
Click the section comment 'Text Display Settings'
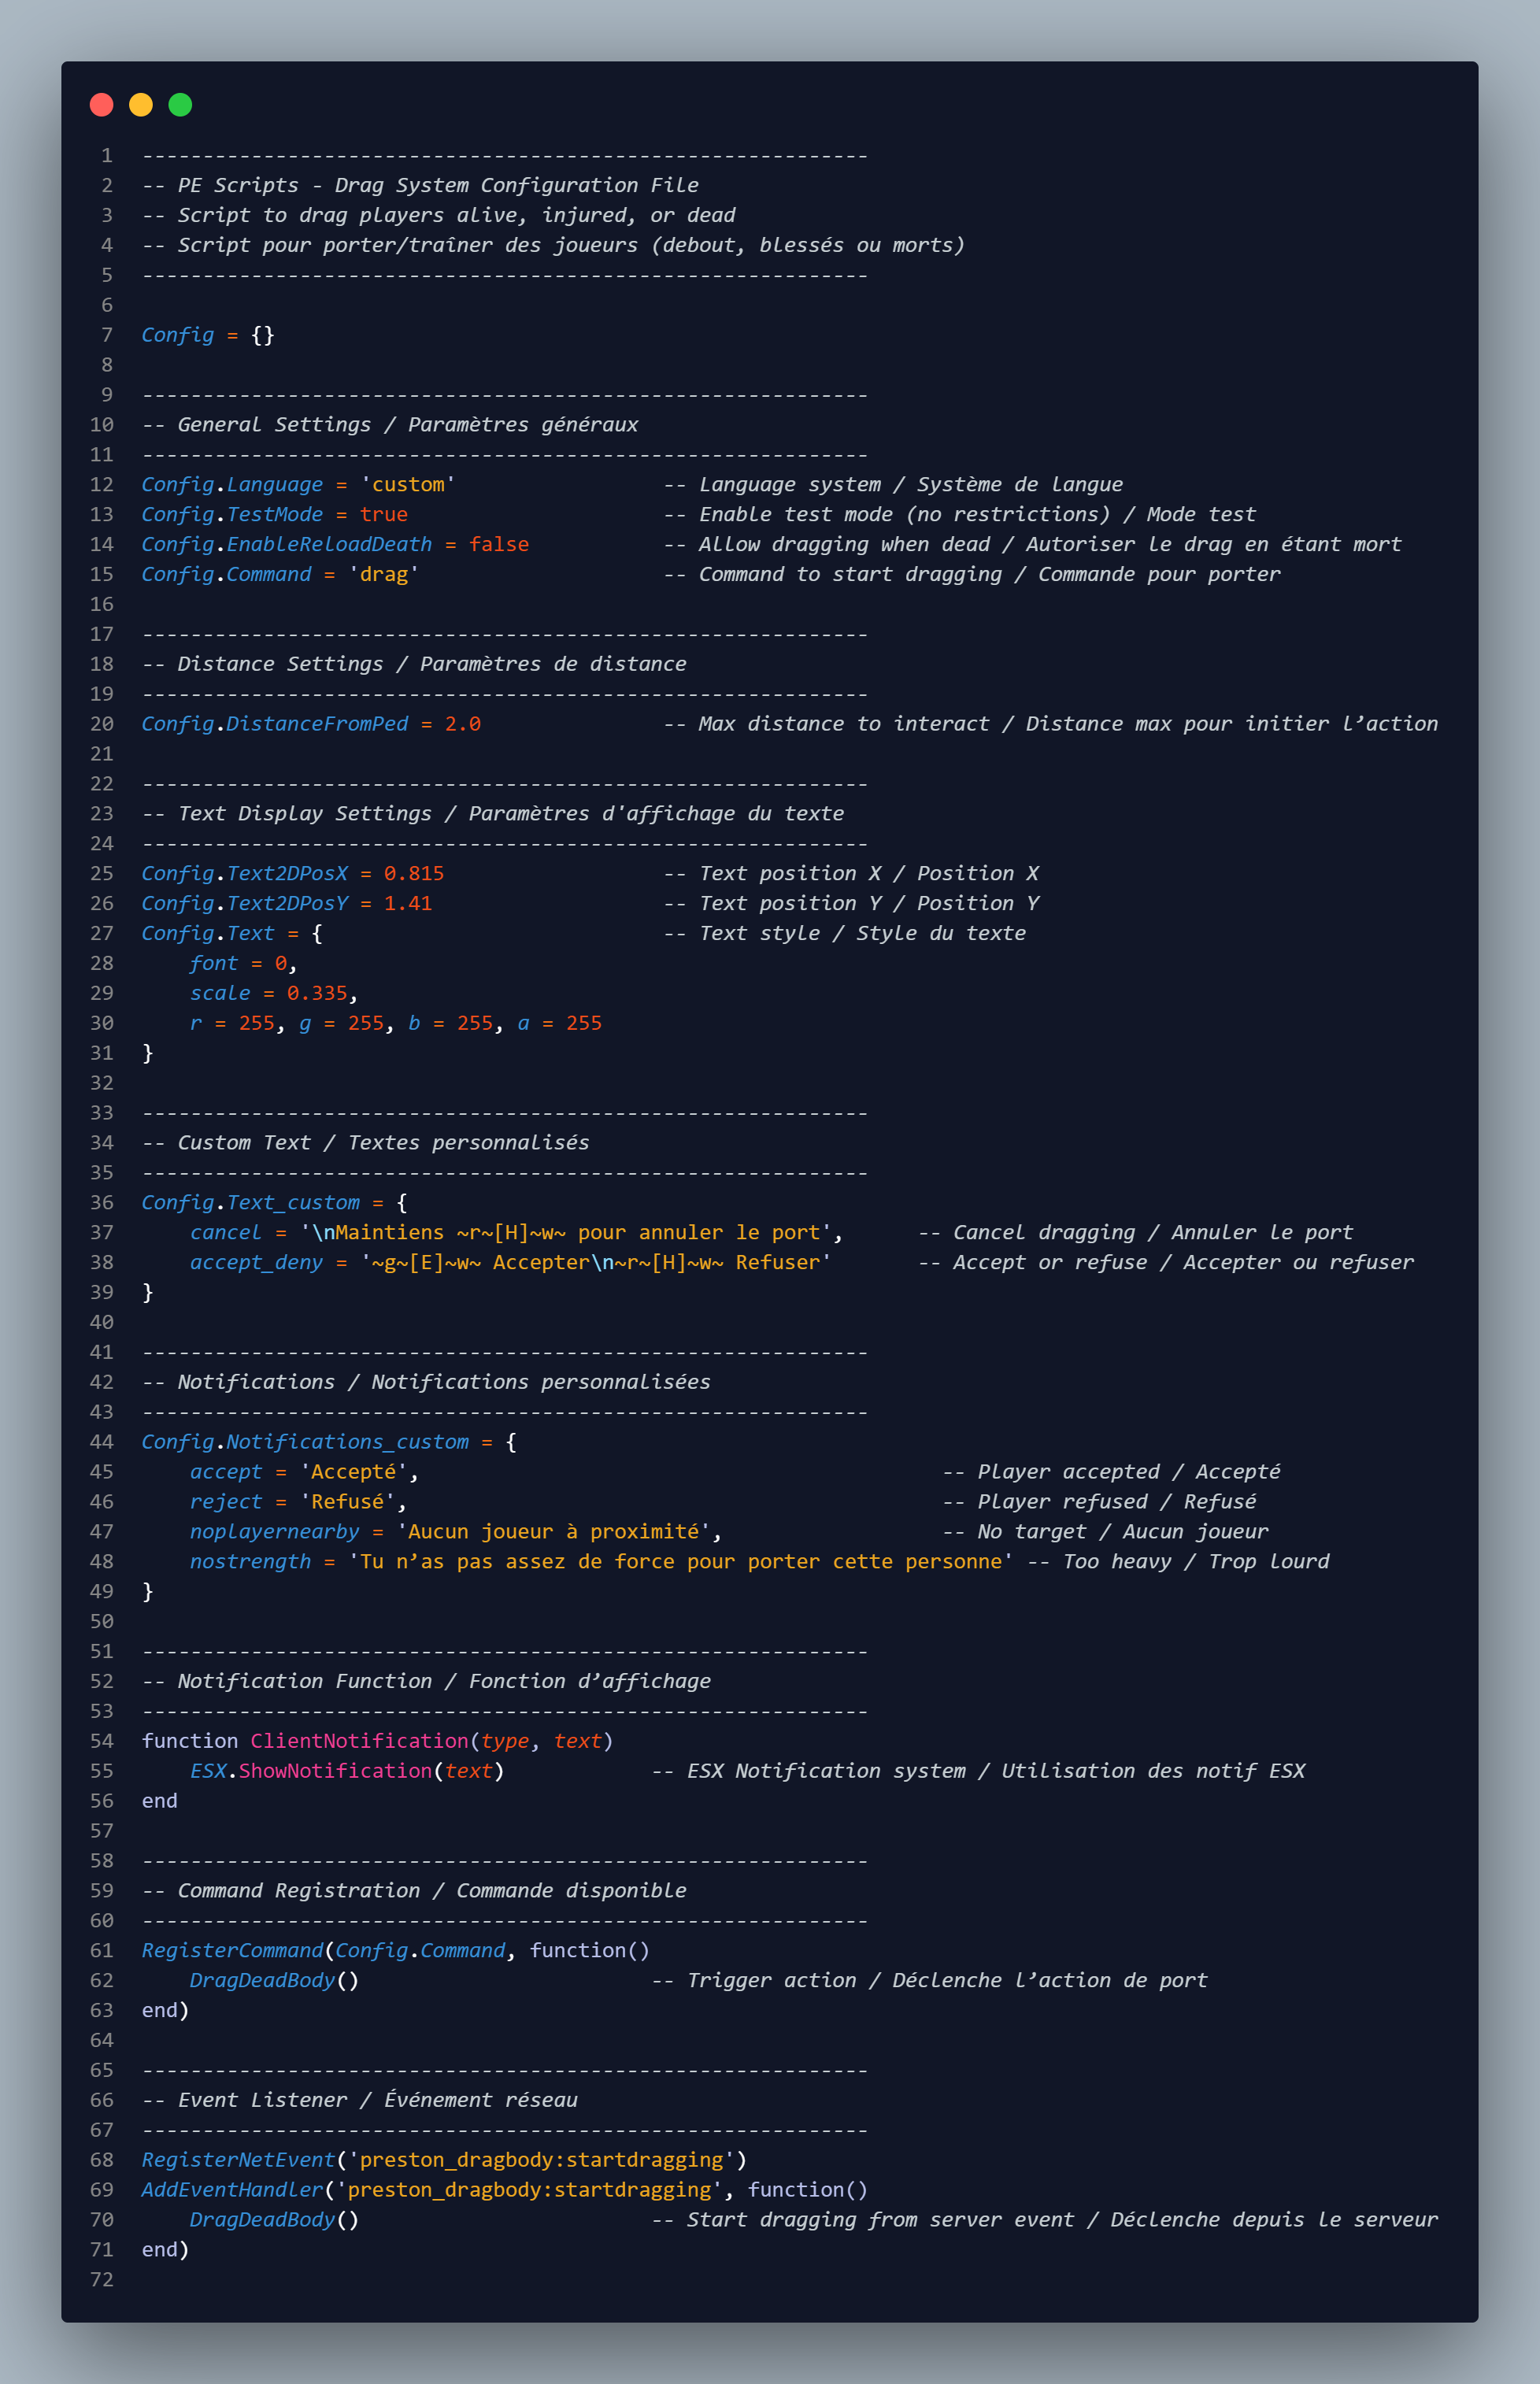pos(305,814)
